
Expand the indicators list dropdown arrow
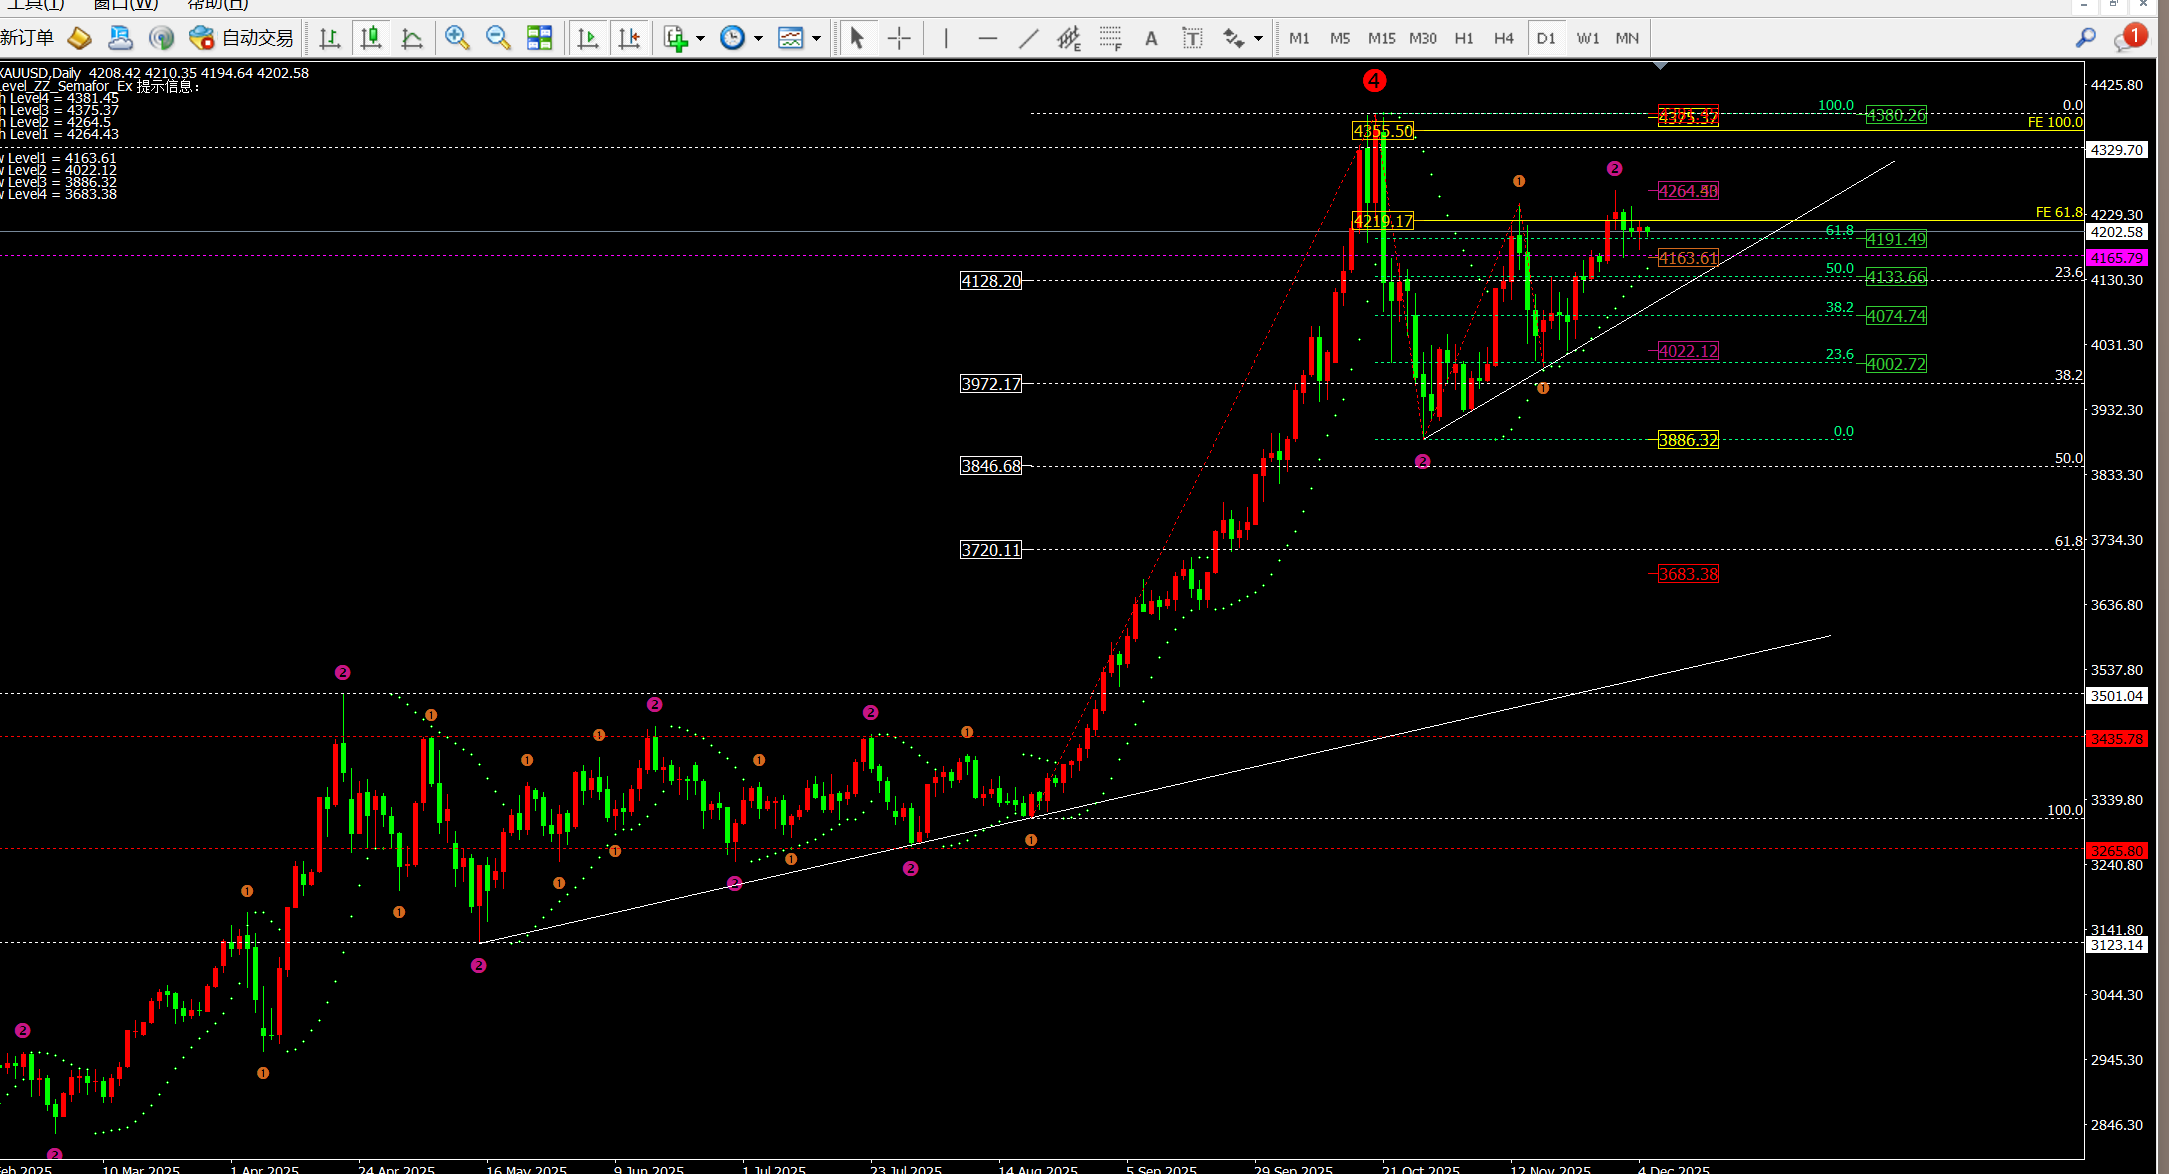coord(700,39)
